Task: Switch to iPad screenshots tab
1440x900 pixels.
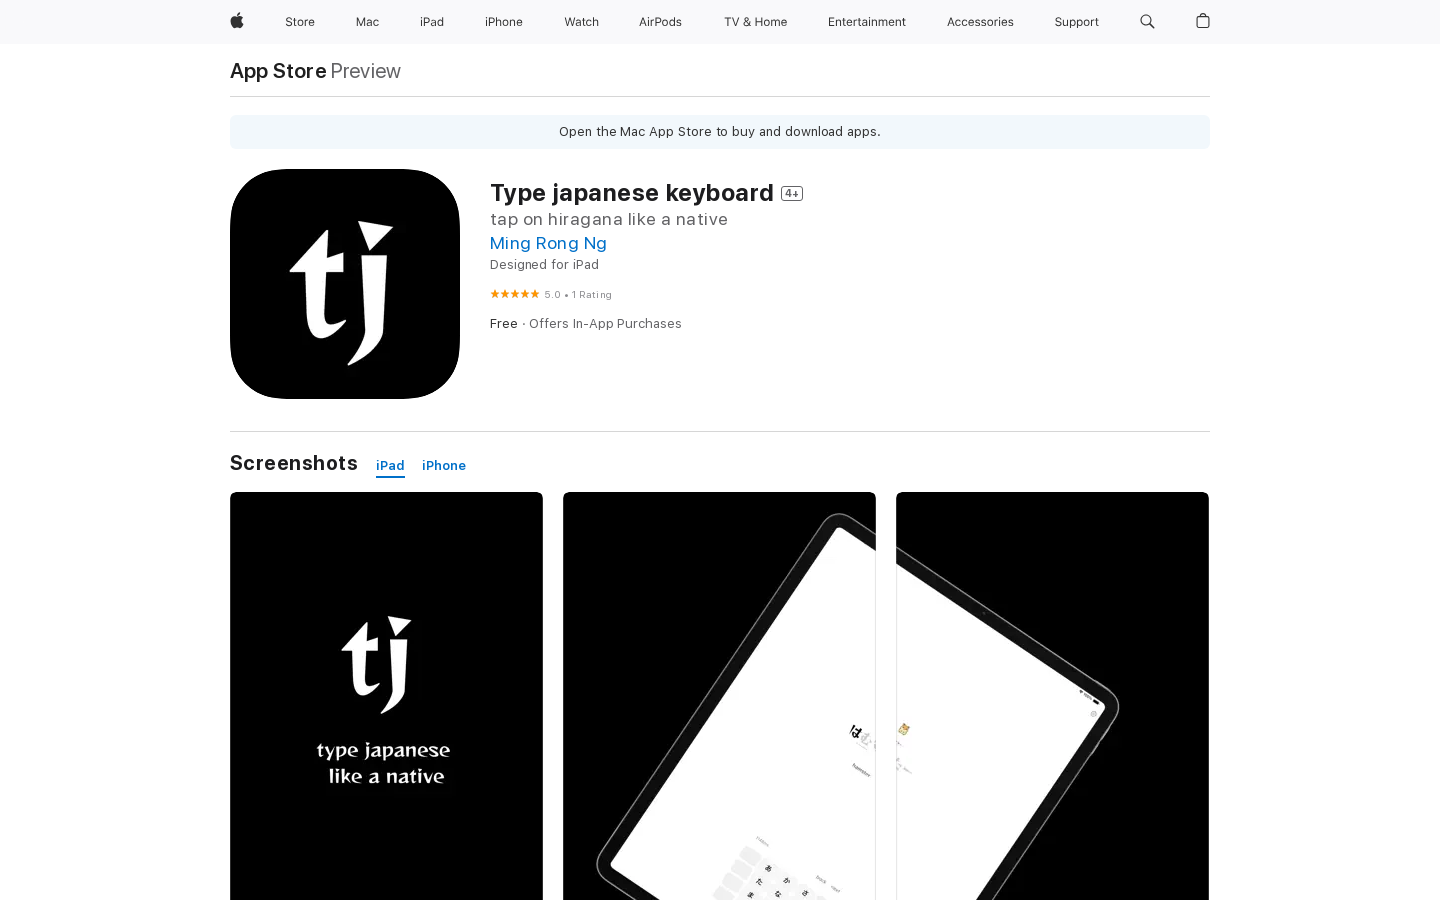Action: point(390,466)
